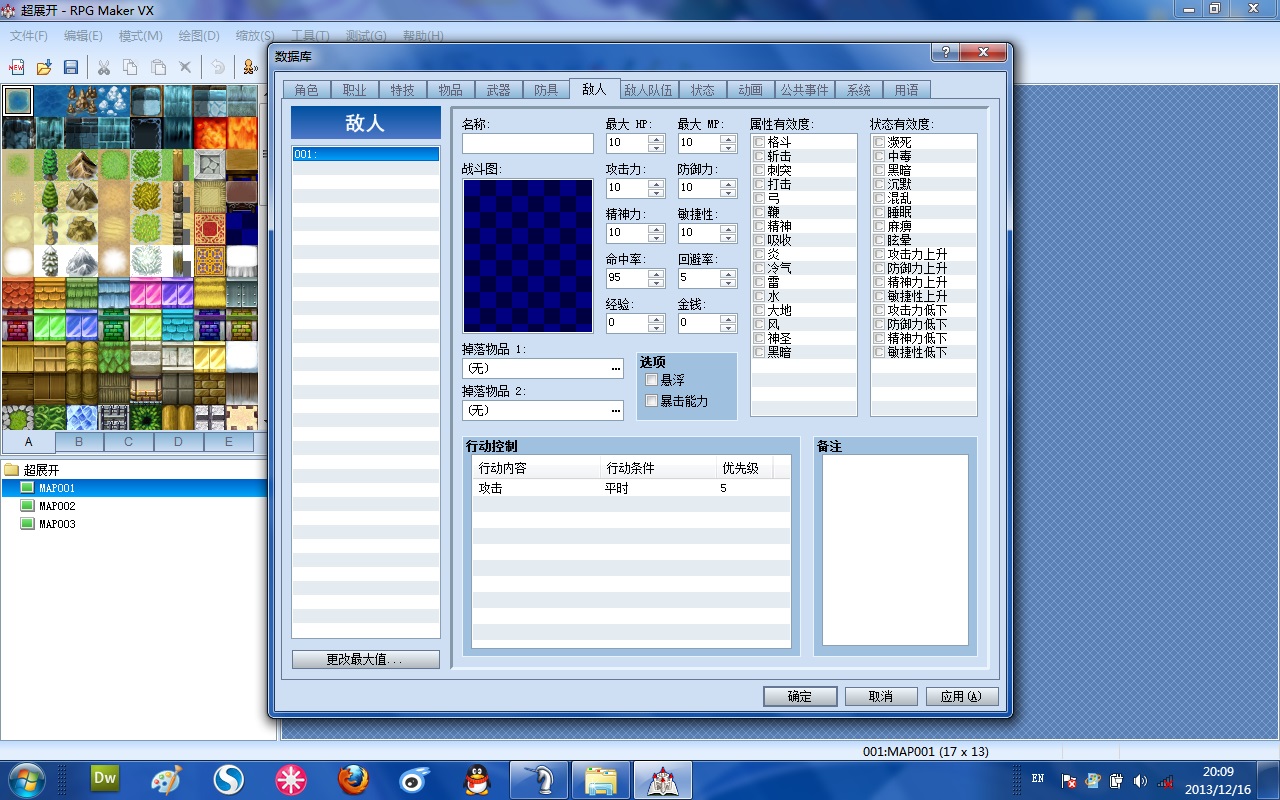Image resolution: width=1280 pixels, height=800 pixels.
Task: Check the 格斗 attribute checkbox
Action: coord(759,143)
